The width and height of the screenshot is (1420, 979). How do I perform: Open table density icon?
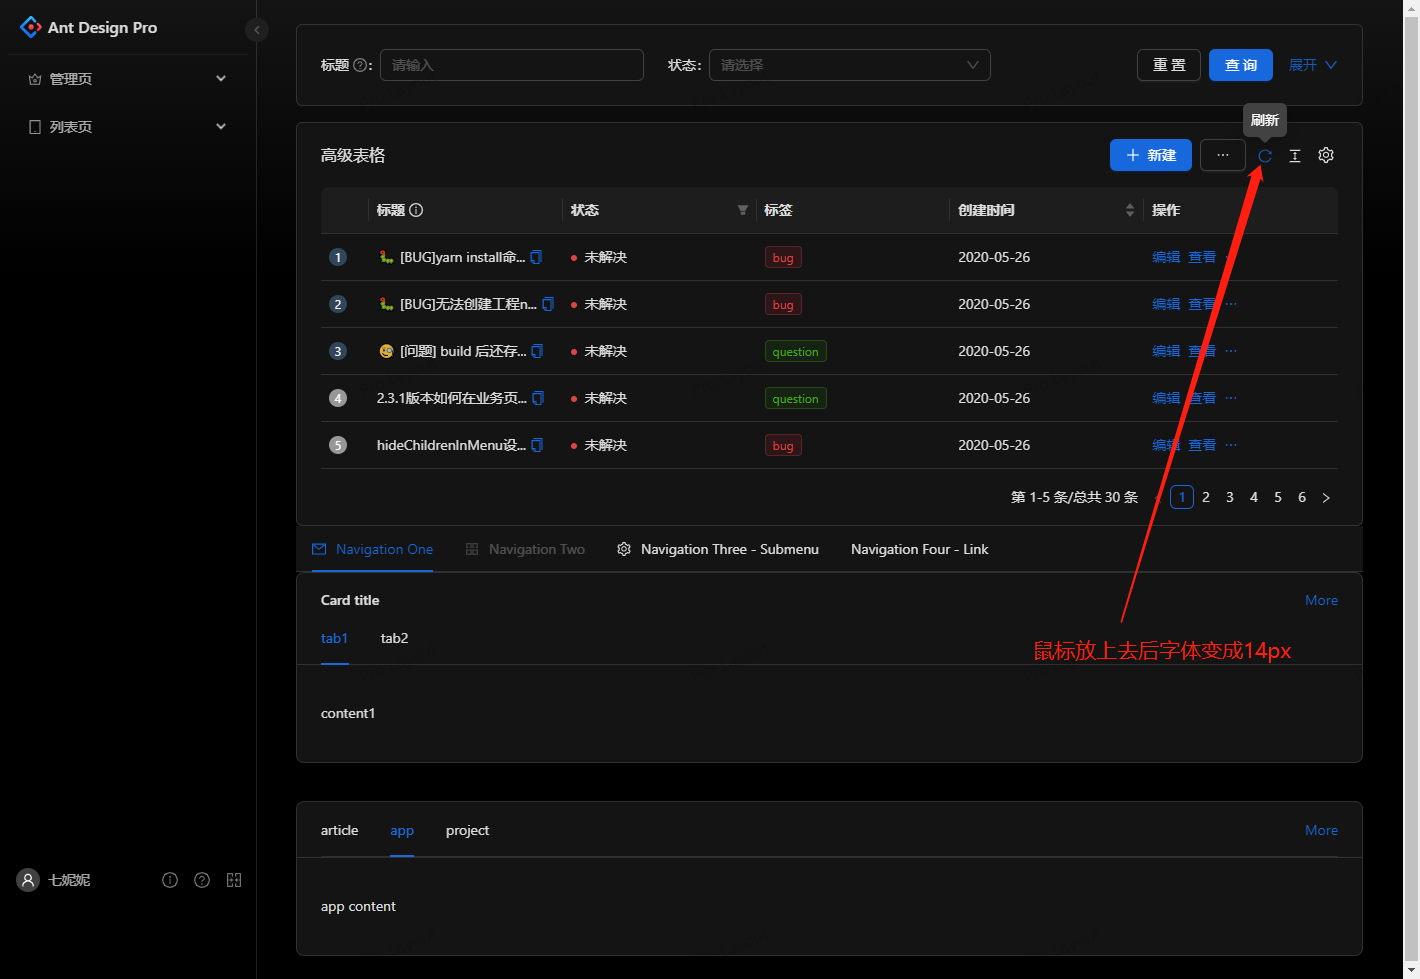[x=1295, y=156]
